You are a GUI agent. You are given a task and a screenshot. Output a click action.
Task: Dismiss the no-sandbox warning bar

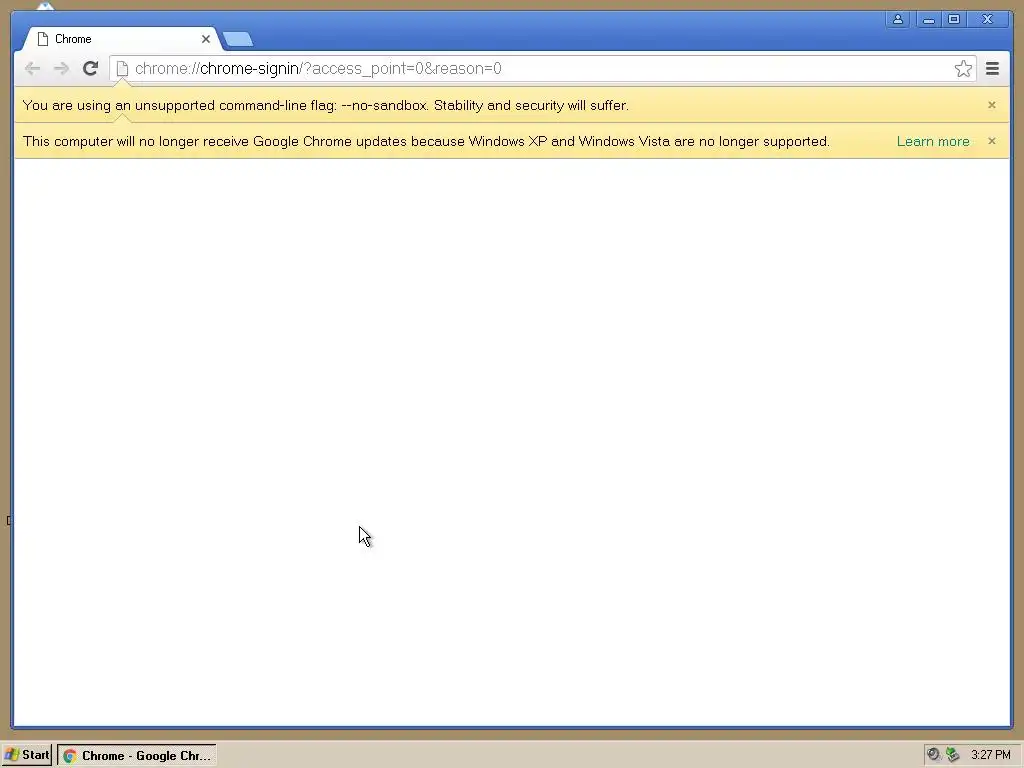pos(991,105)
